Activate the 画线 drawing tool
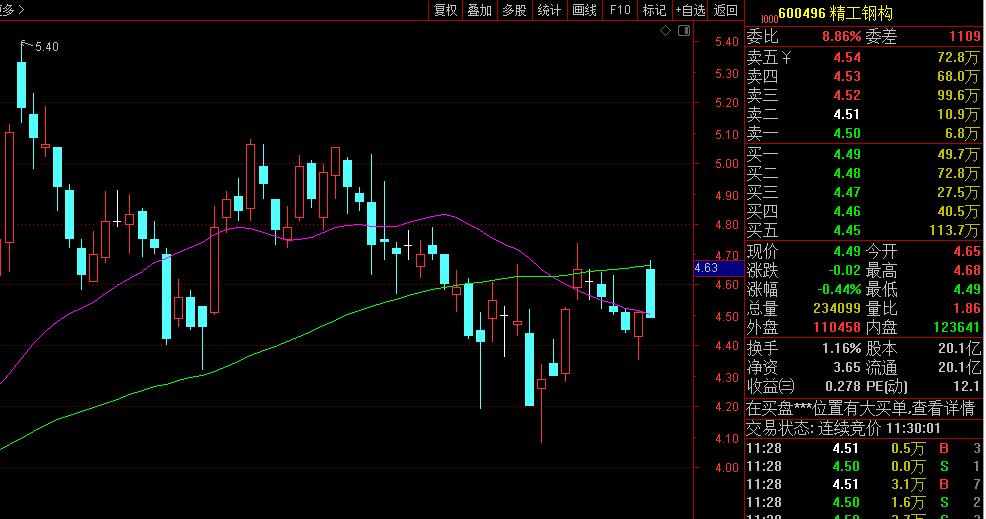Viewport: 986px width, 519px height. coord(584,10)
